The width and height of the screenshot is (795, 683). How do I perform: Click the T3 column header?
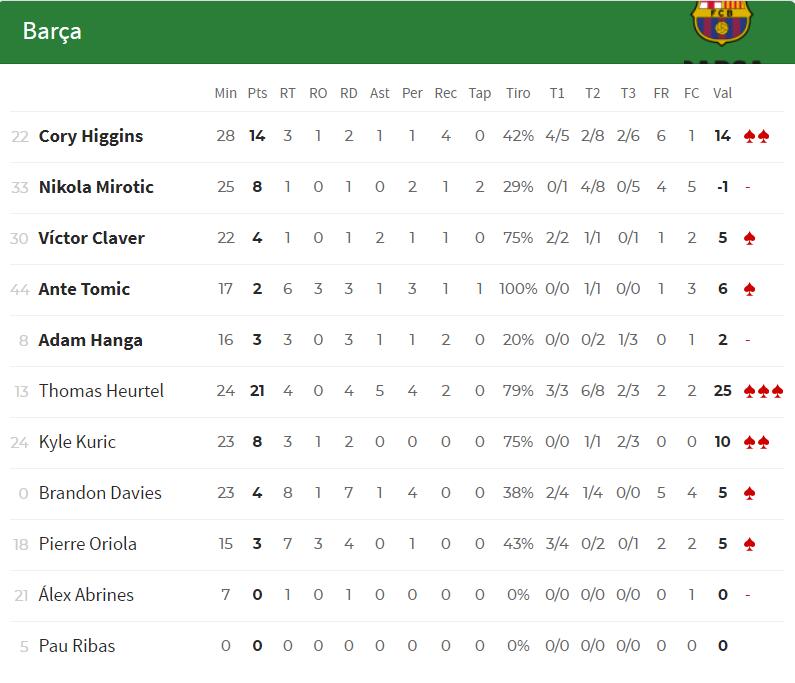pyautogui.click(x=628, y=93)
